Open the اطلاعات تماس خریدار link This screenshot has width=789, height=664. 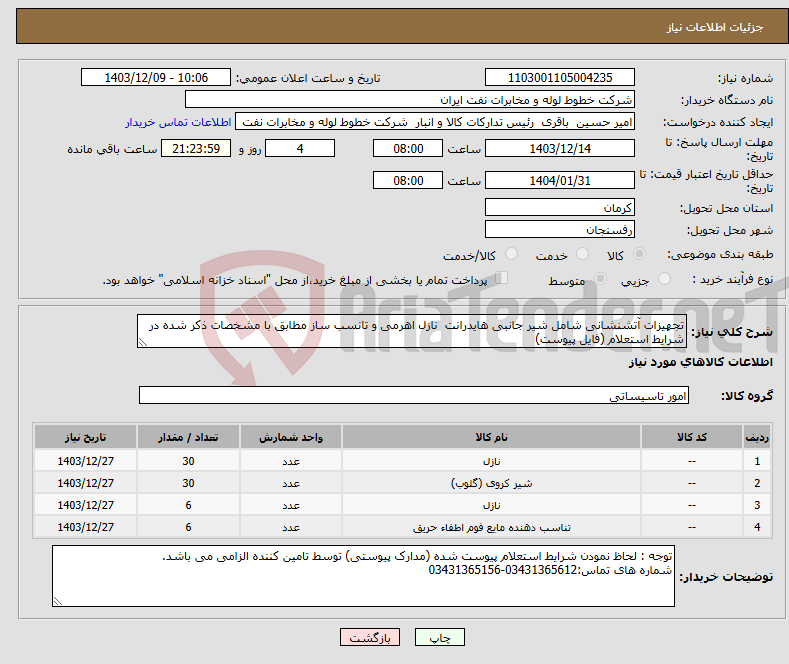click(178, 122)
